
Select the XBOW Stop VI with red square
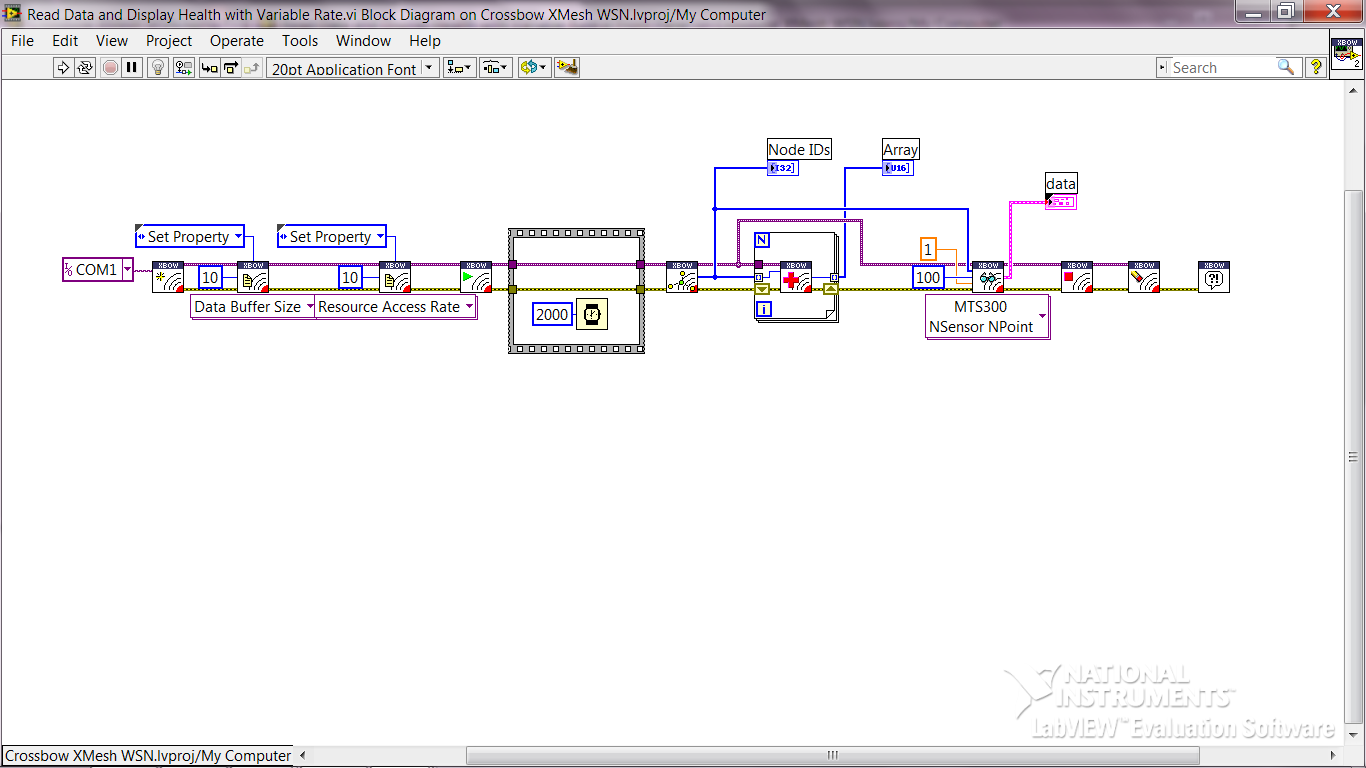click(x=1077, y=276)
